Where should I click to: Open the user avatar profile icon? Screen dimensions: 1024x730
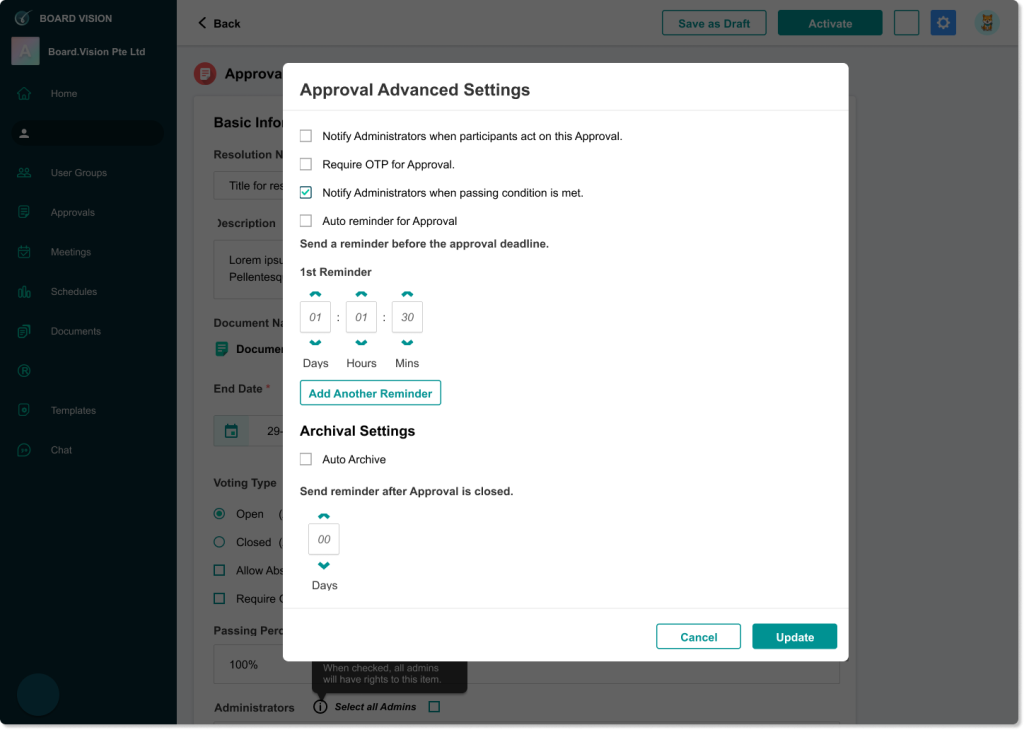tap(987, 23)
